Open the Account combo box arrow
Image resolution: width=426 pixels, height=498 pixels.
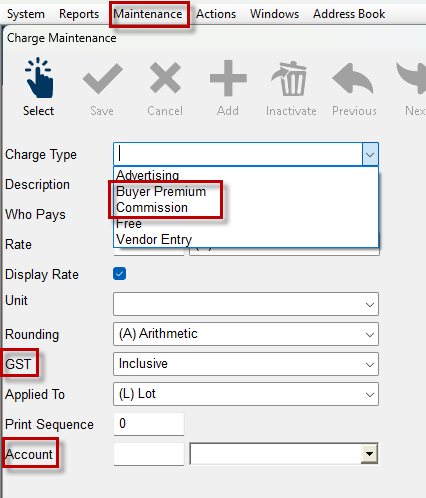coord(369,454)
